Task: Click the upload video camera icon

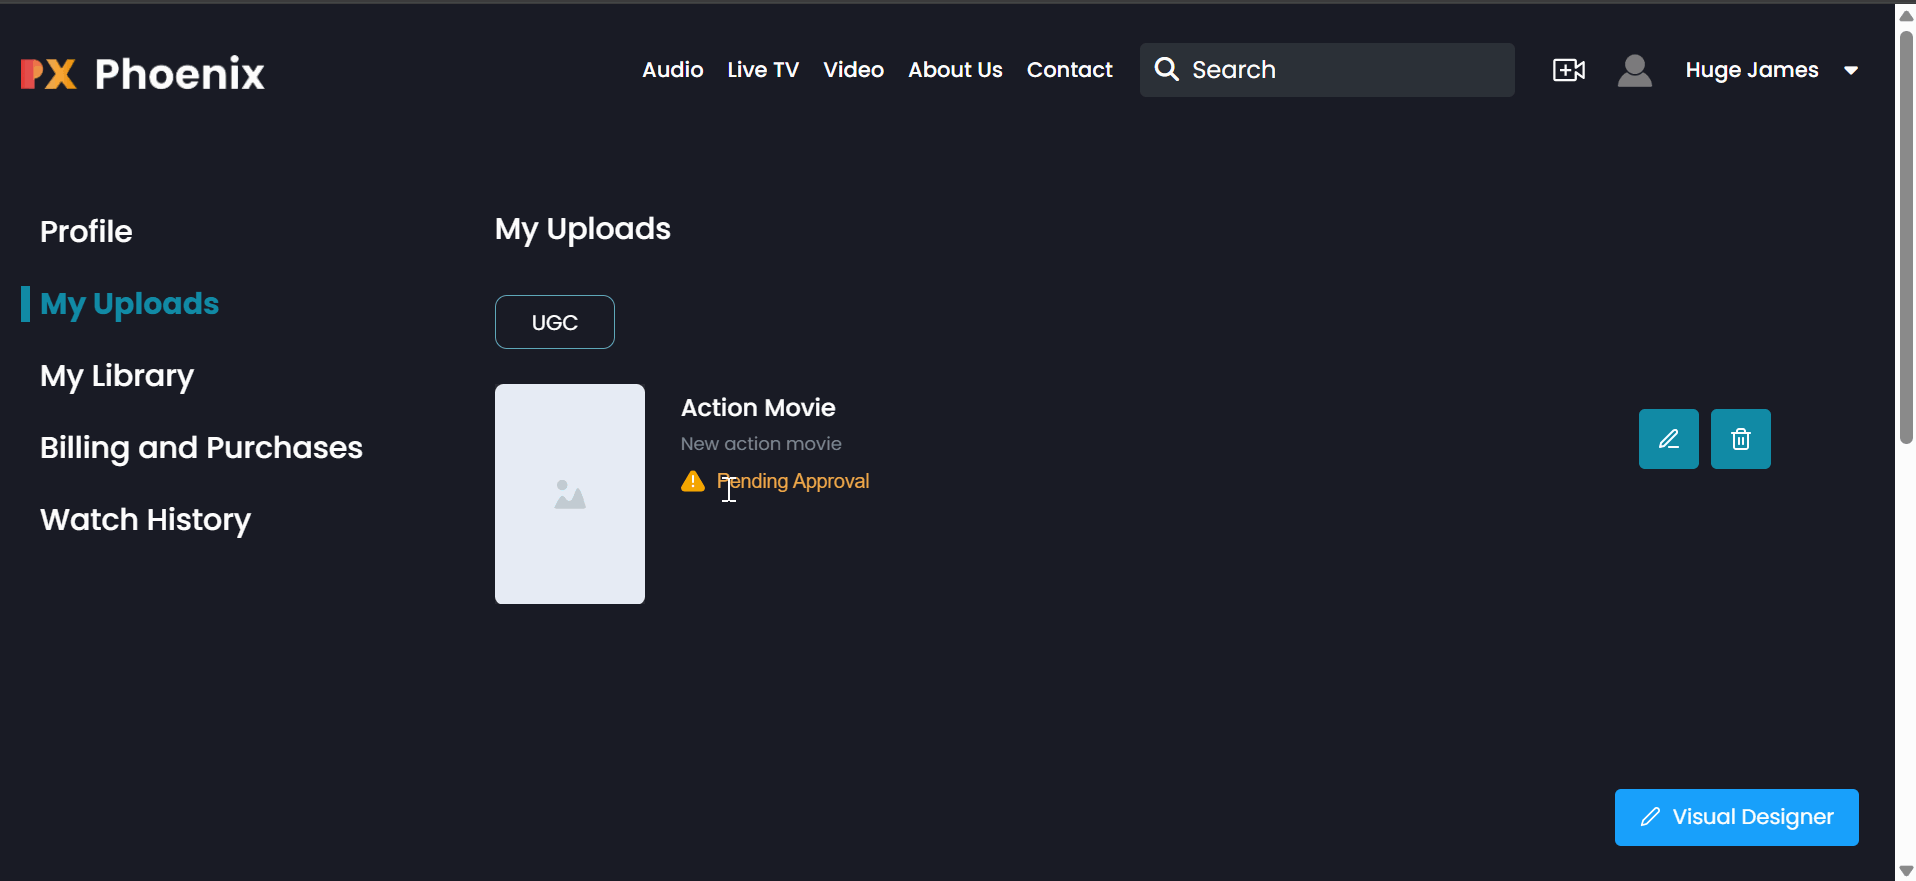Action: point(1568,70)
